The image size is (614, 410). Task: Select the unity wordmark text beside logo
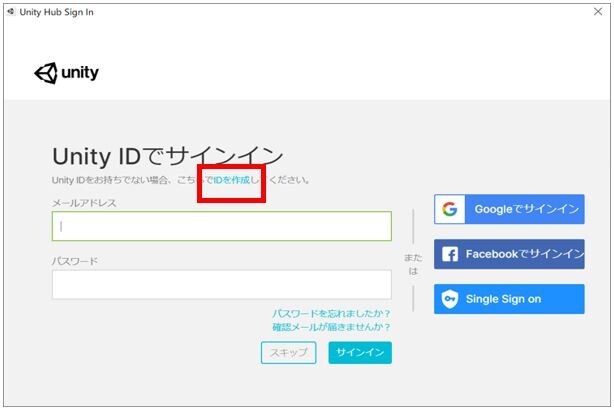click(80, 73)
